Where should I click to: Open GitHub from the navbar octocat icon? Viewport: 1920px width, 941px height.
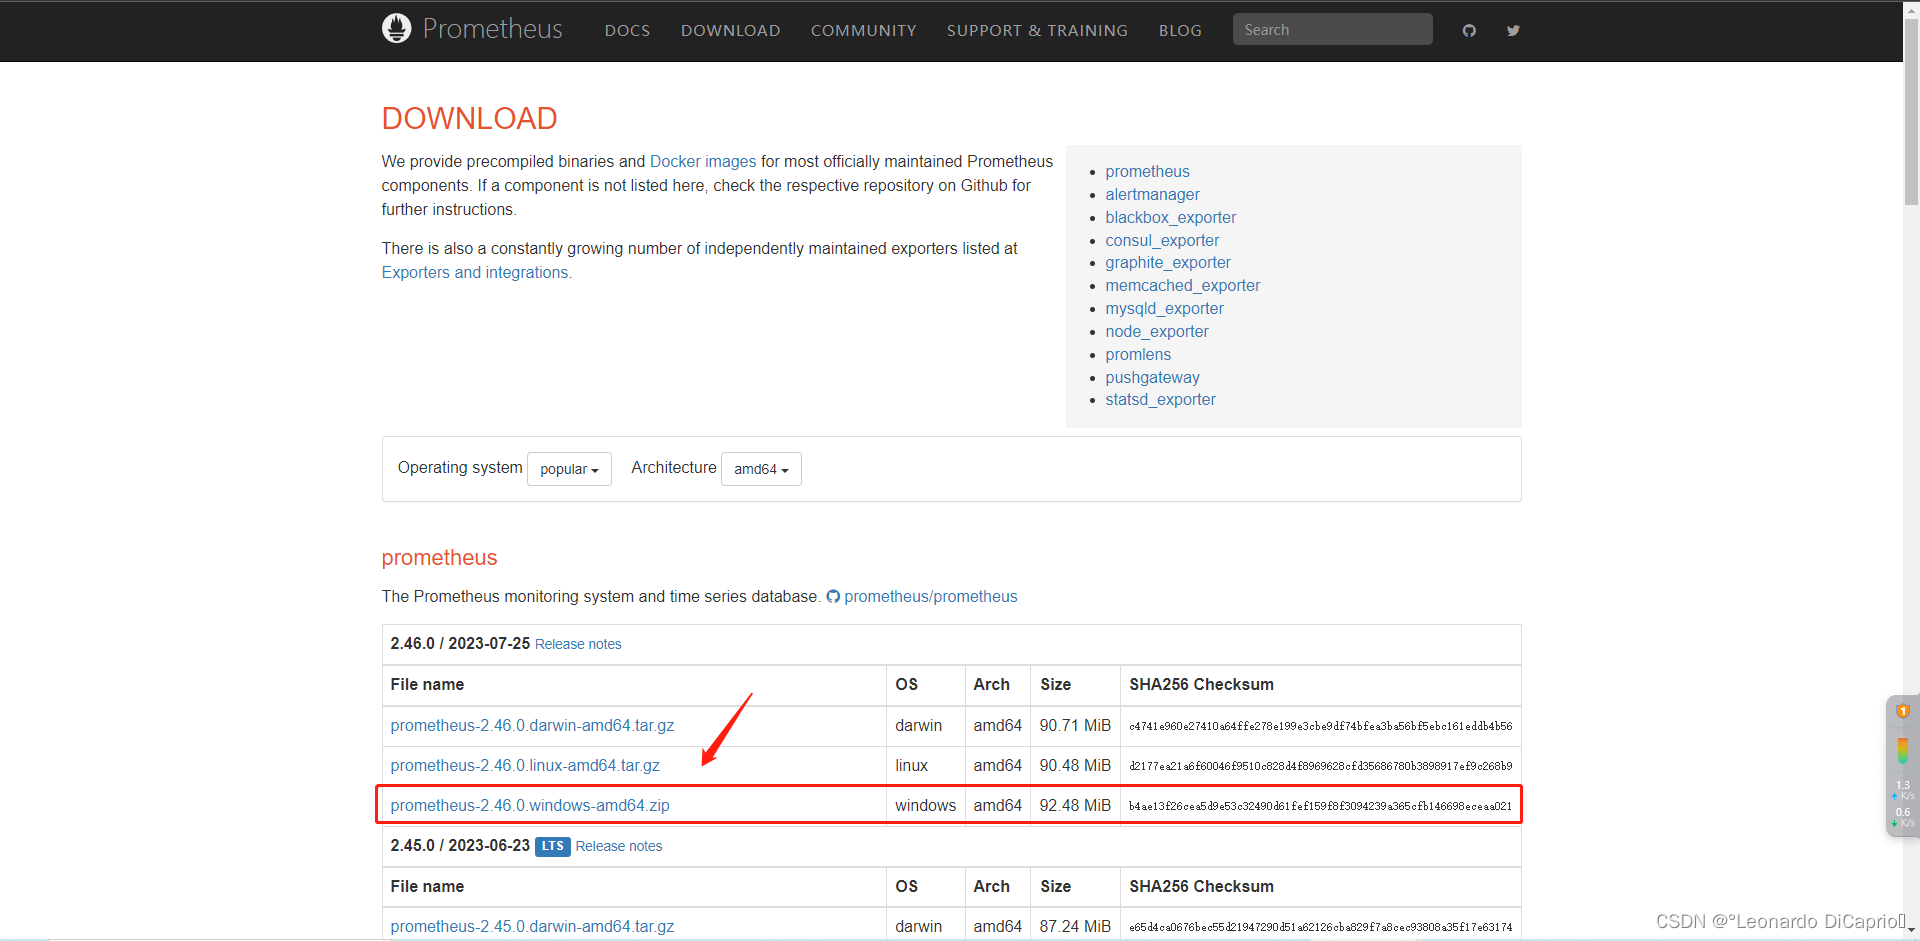click(x=1468, y=30)
